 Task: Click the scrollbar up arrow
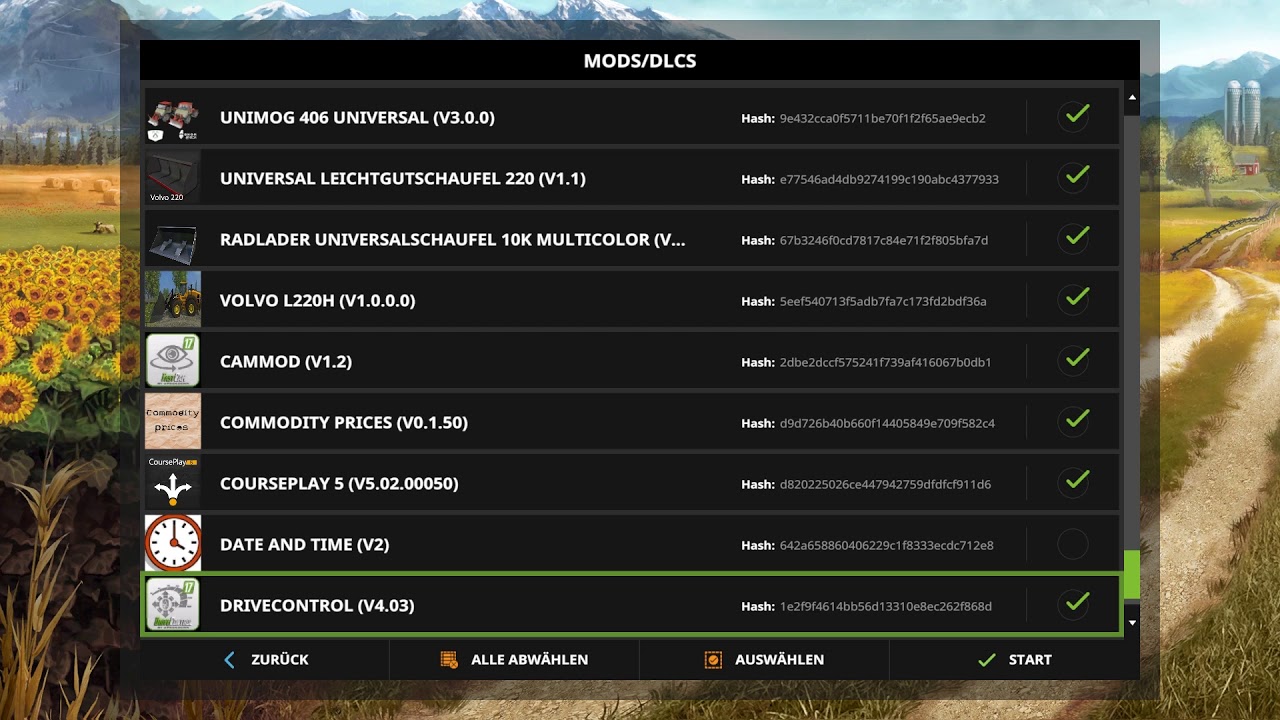click(x=1132, y=98)
